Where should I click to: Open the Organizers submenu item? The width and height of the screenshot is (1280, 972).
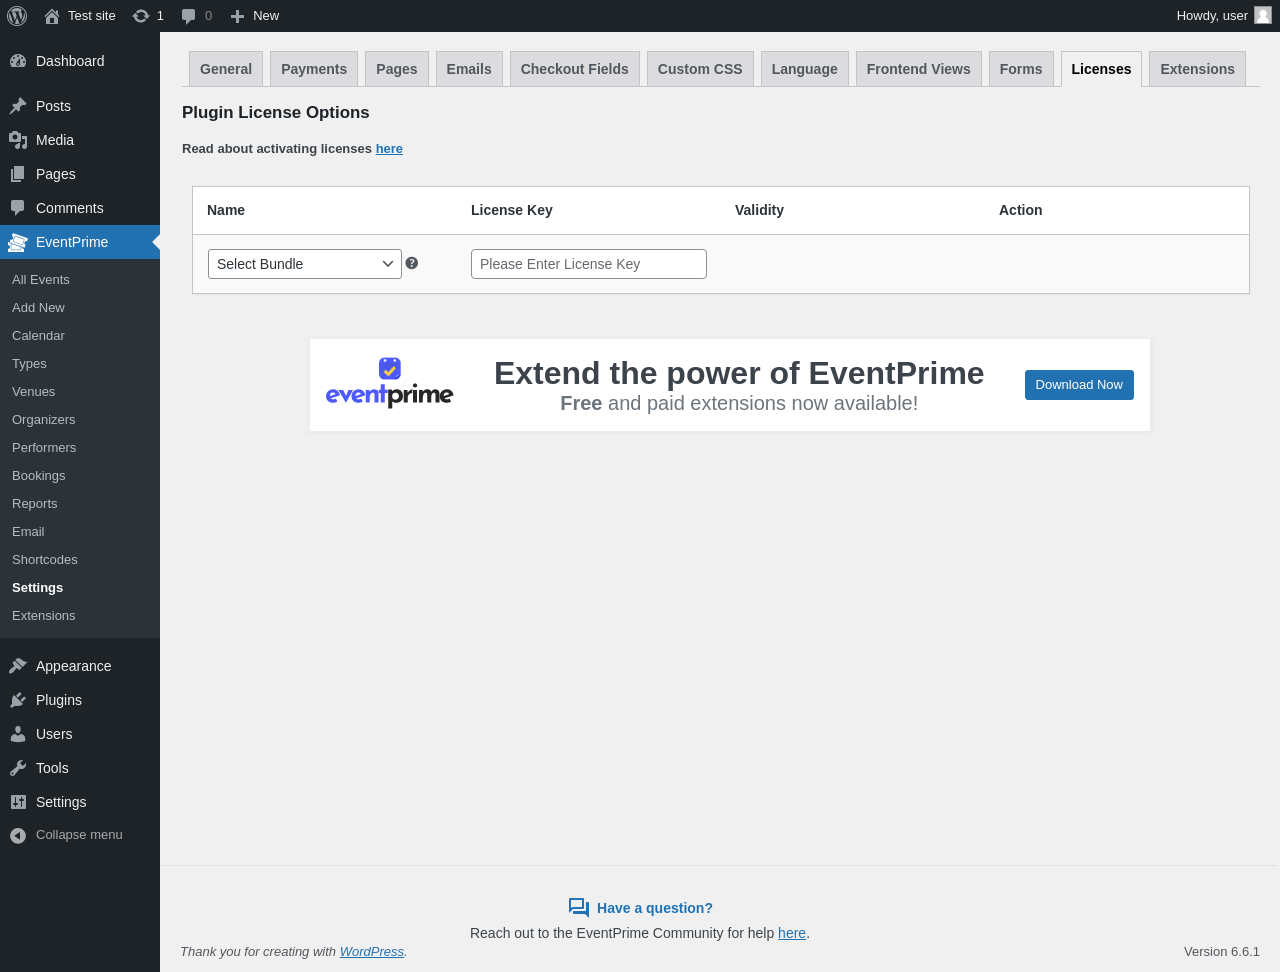click(44, 420)
